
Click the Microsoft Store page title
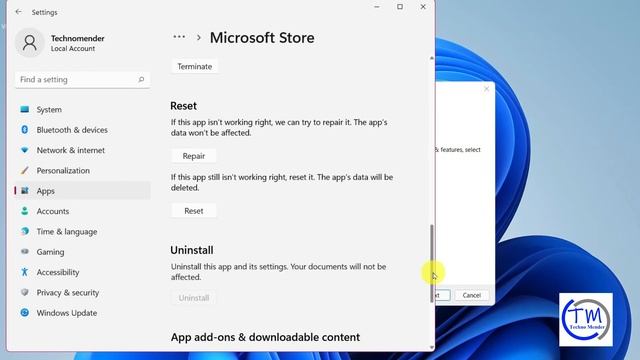point(262,38)
